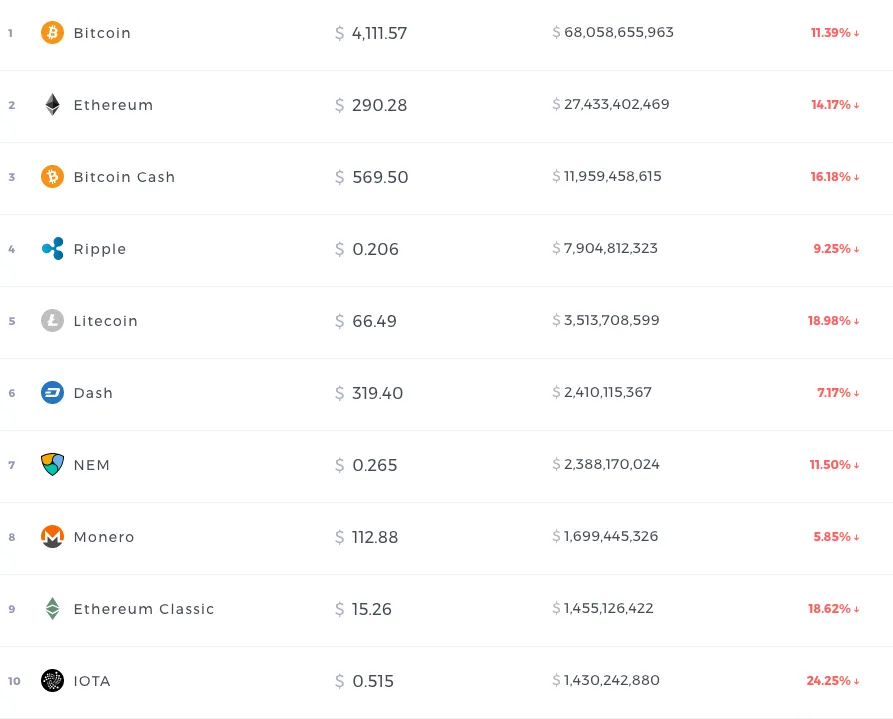
Task: Click the Ethereum Classic green logo icon
Action: tap(52, 609)
